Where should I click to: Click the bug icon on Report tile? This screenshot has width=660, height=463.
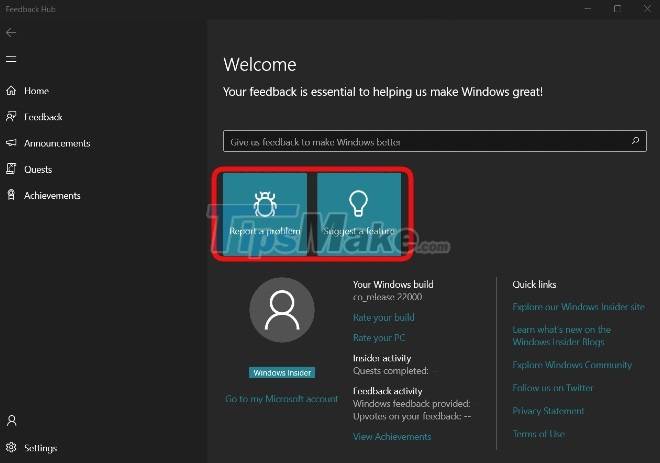pyautogui.click(x=265, y=204)
